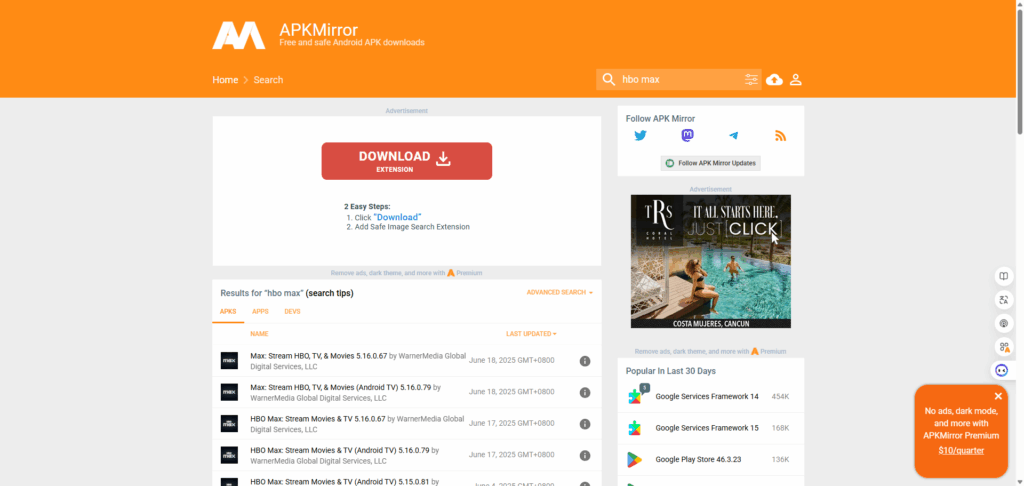Click the browser sidebar robot assistant icon
The width and height of the screenshot is (1024, 486).
pos(1002,370)
